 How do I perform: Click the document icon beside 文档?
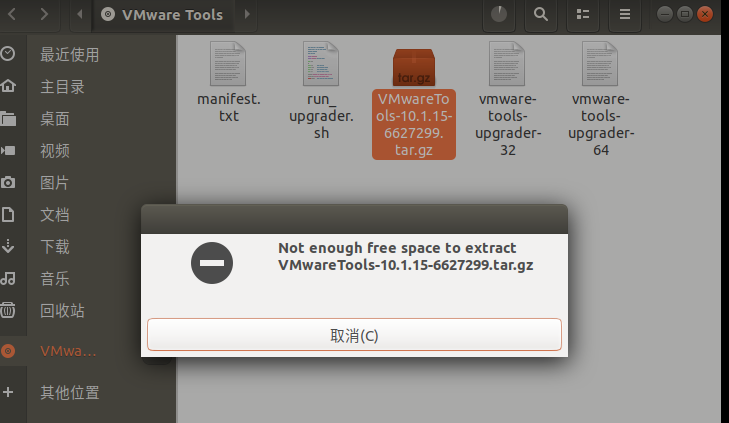[x=8, y=214]
